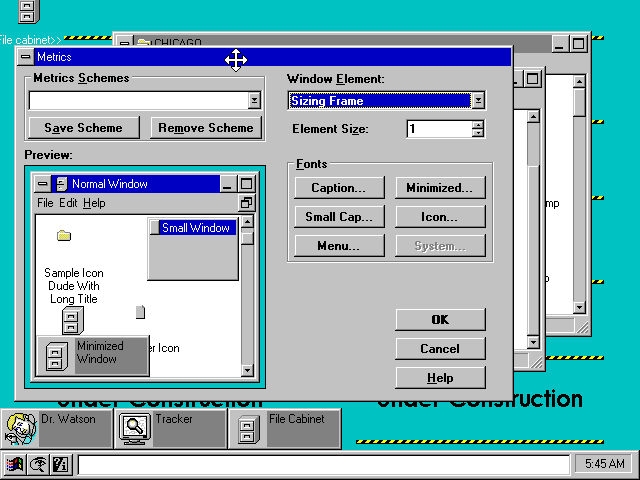Click the Small Window system box

(155, 228)
